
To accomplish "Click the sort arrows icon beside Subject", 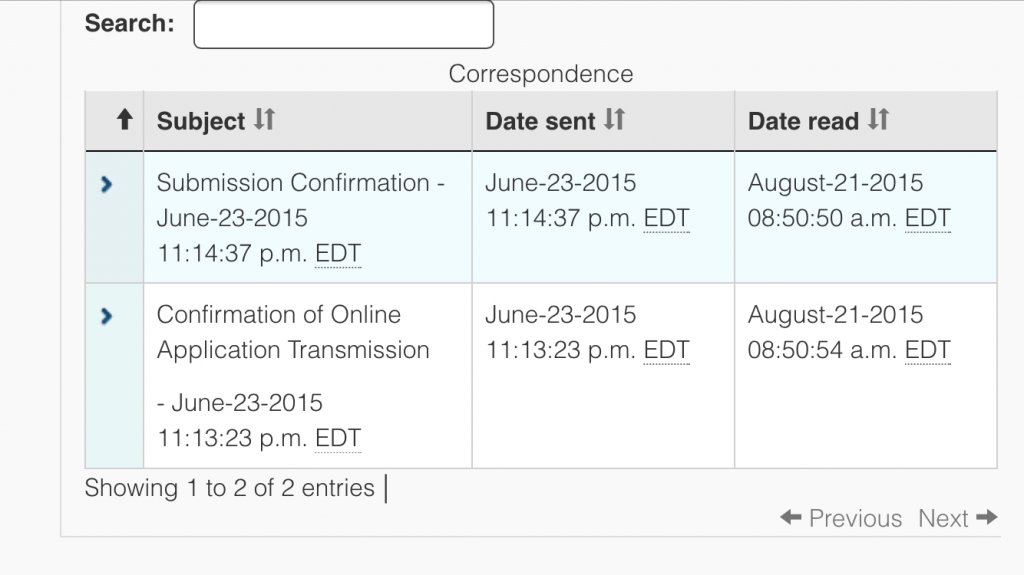I will [264, 120].
